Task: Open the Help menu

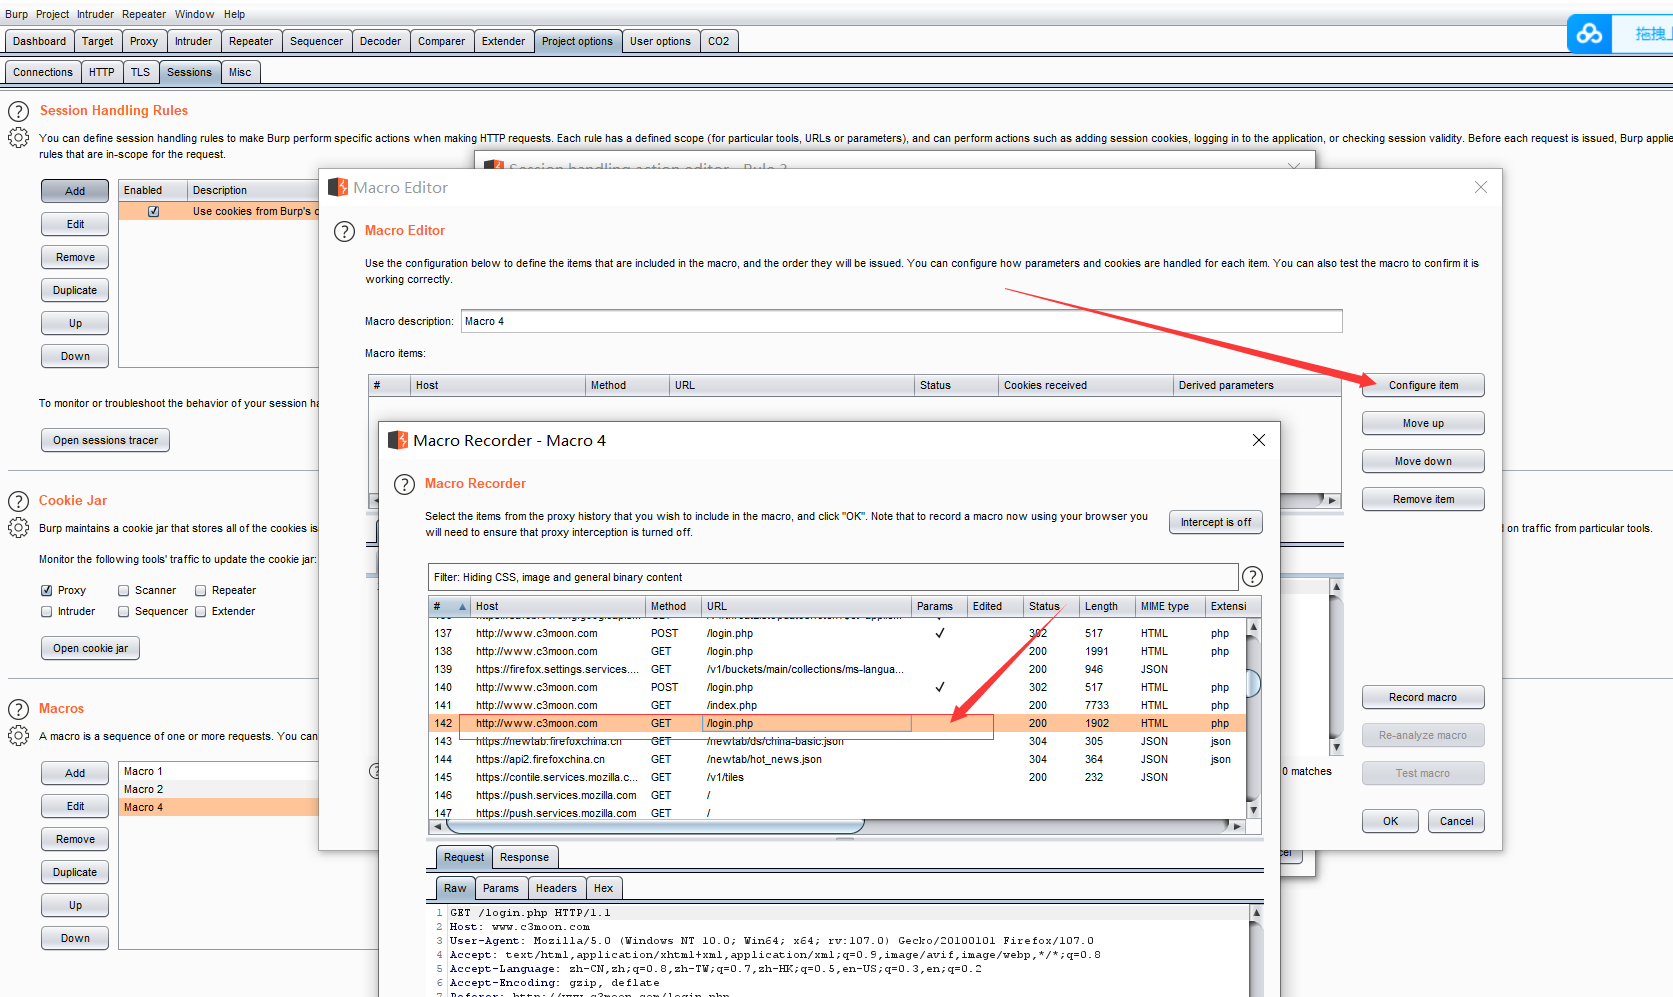Action: [235, 14]
